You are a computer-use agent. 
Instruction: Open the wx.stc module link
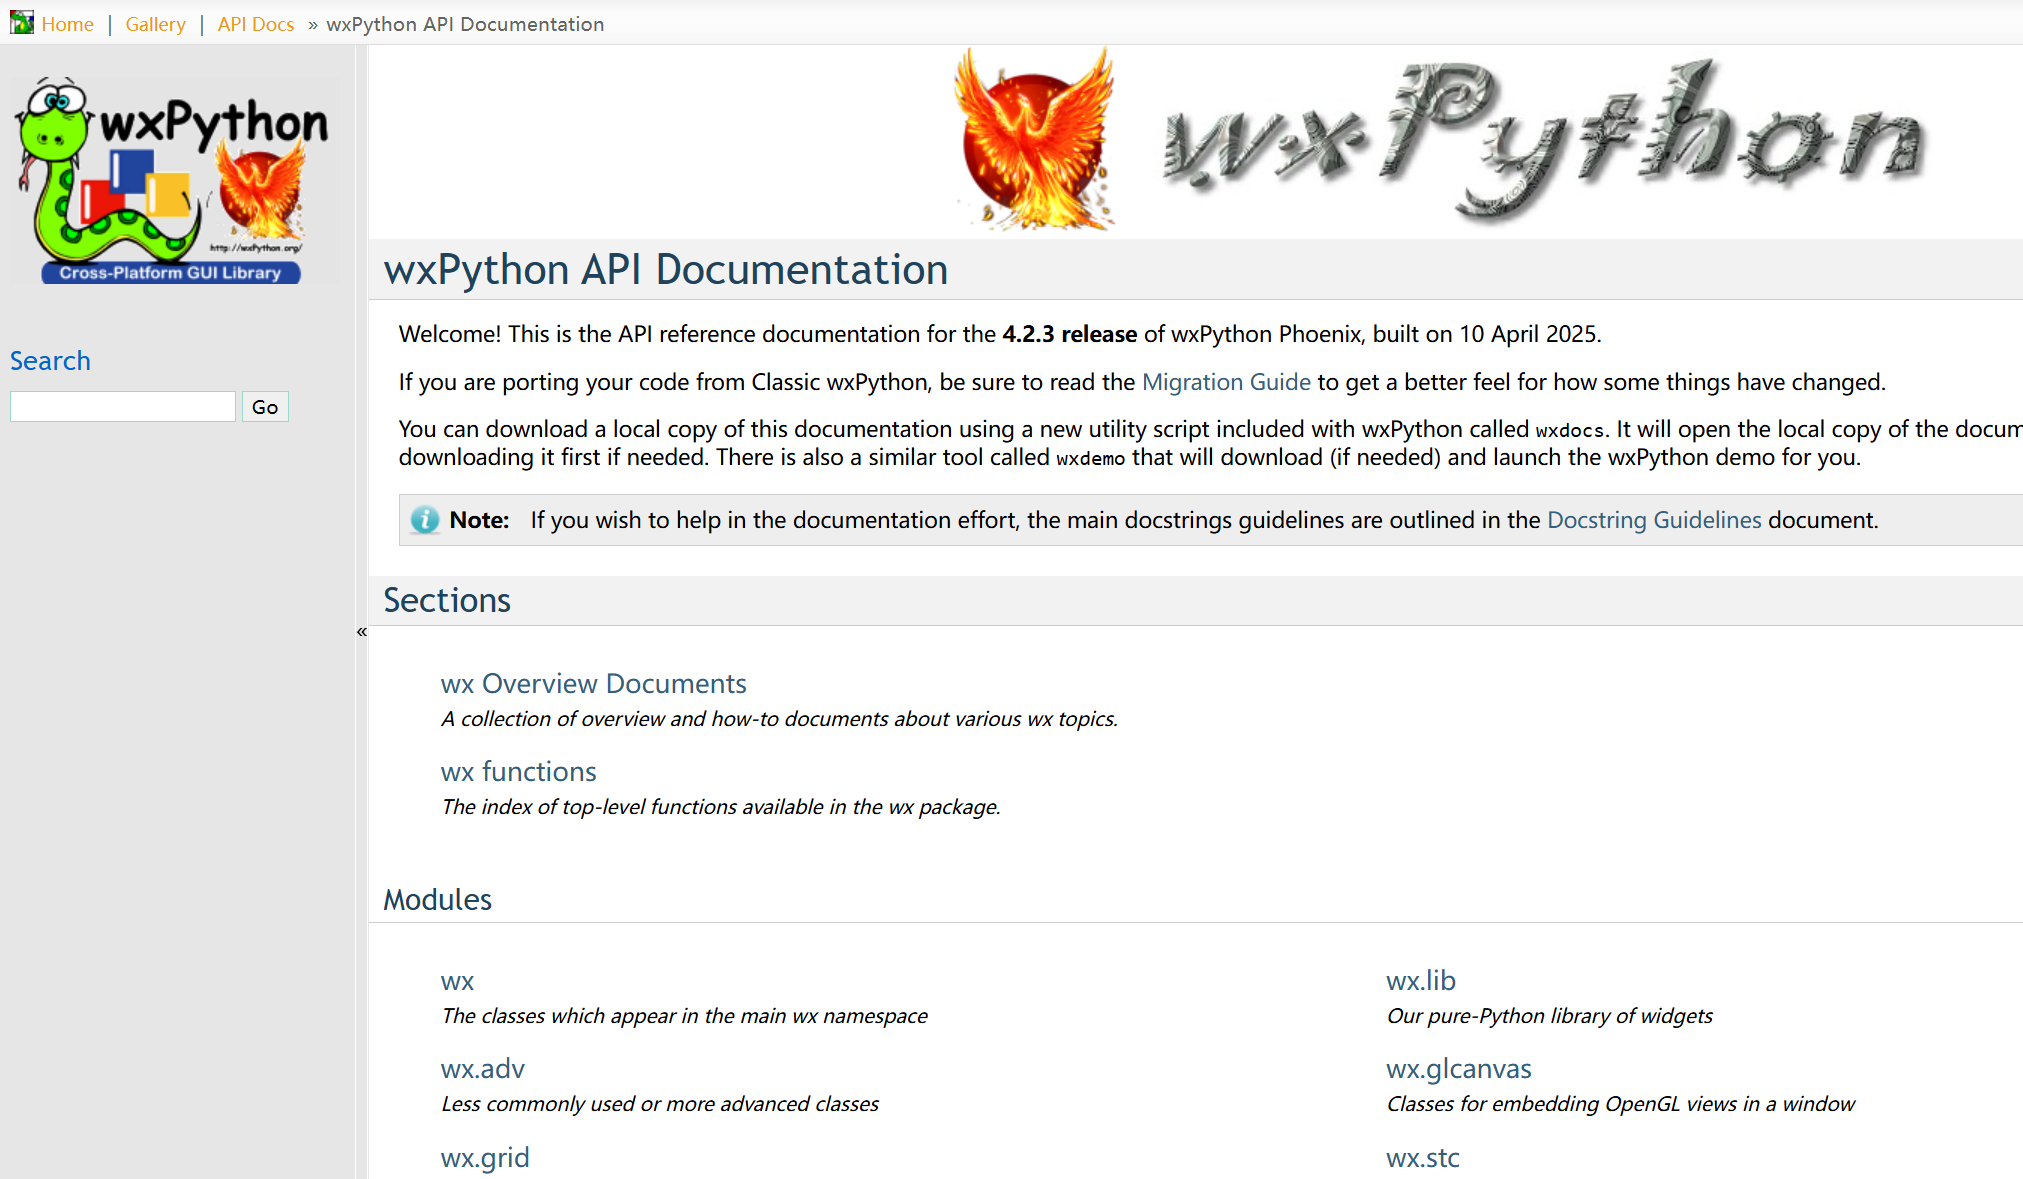coord(1423,1158)
